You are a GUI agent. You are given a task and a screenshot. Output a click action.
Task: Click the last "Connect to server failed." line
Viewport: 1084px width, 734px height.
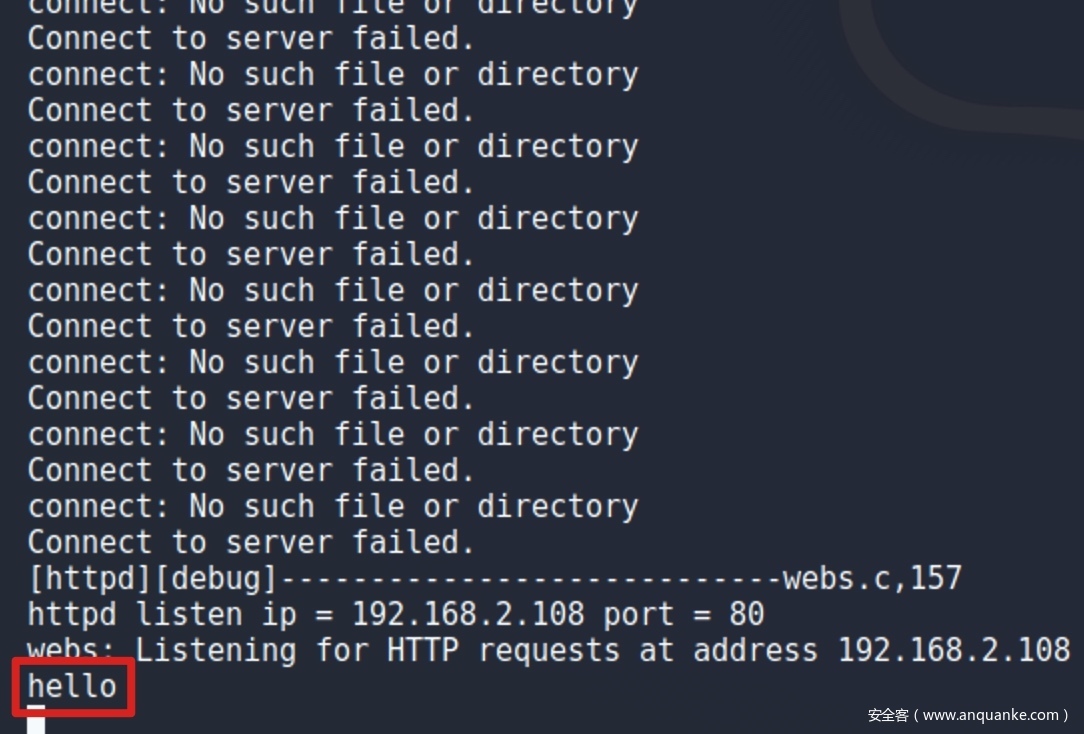pos(251,542)
